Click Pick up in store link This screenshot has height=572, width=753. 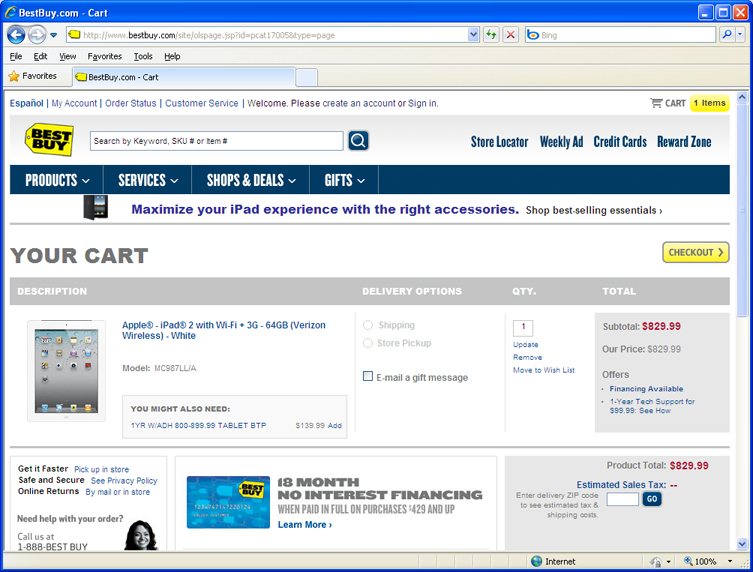click(x=101, y=469)
